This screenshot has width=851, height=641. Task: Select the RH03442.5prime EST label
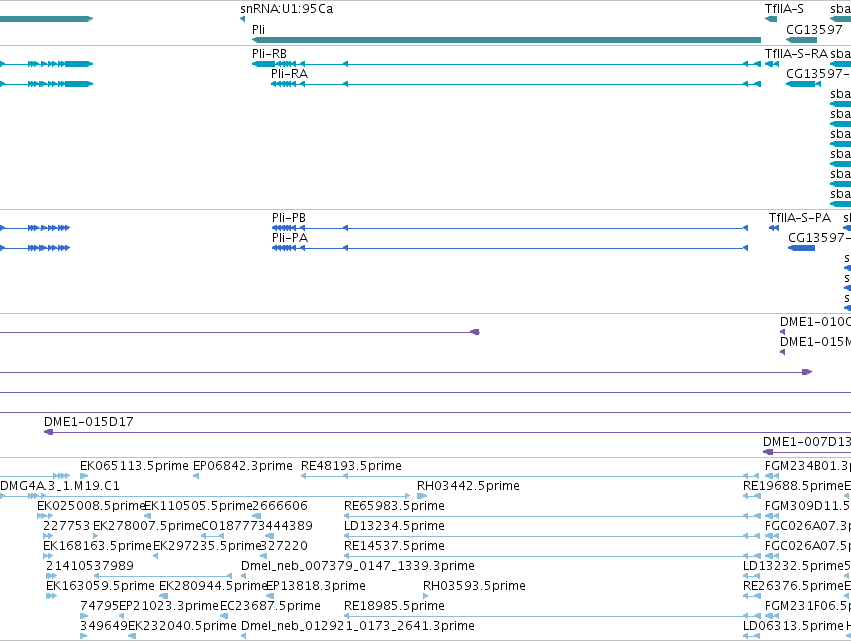click(468, 486)
